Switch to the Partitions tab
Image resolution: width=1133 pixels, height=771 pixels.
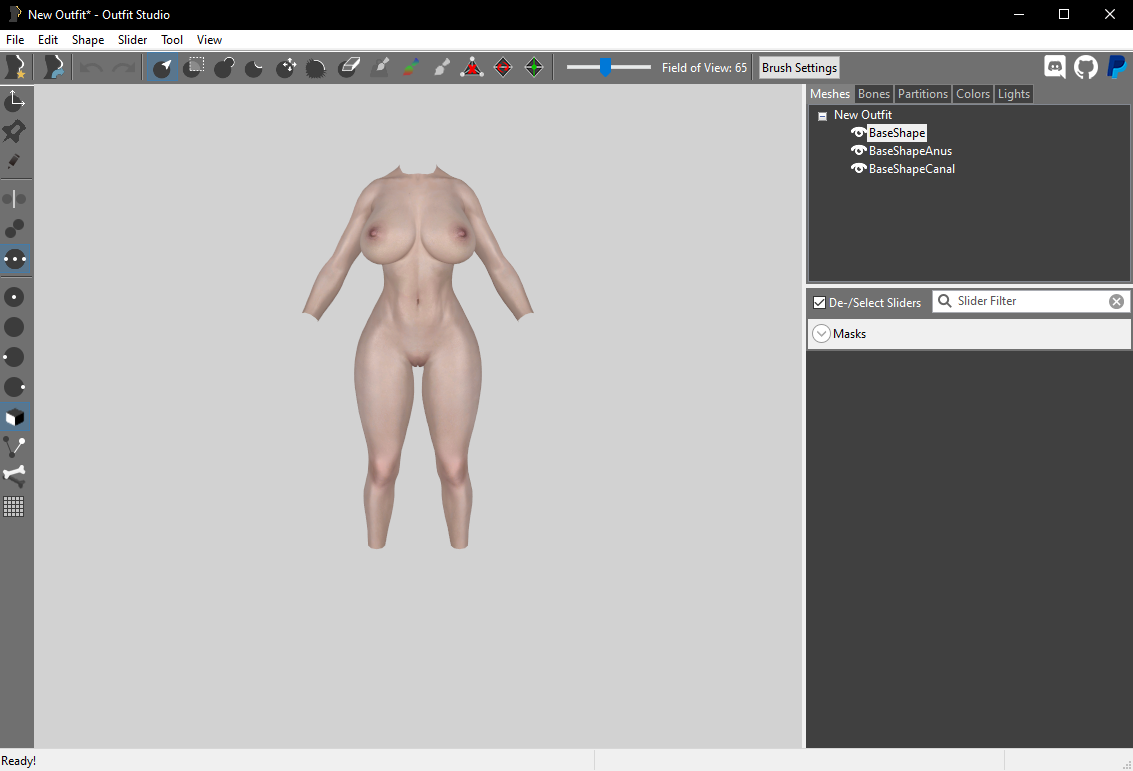[923, 94]
